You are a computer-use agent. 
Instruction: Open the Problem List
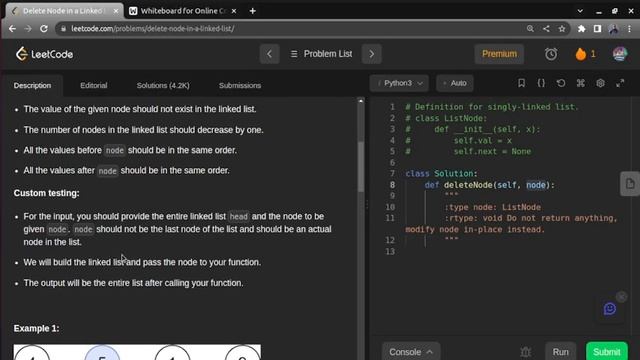[321, 54]
